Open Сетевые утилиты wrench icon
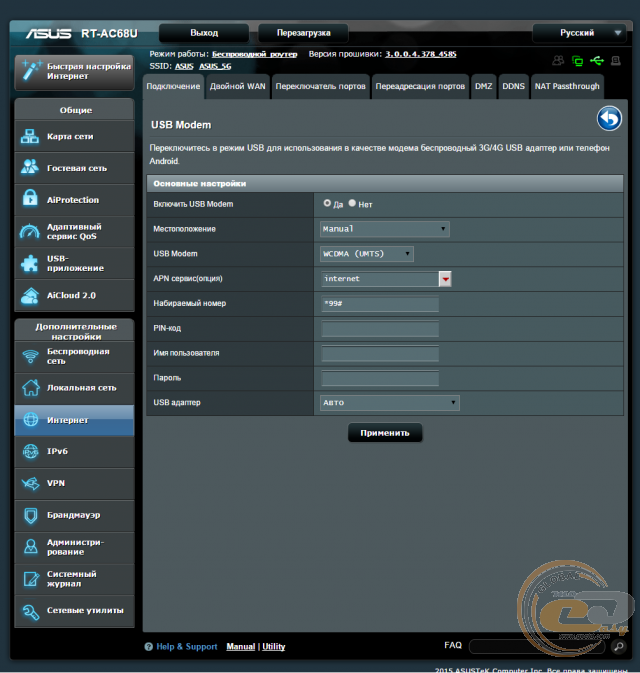640x673 pixels. click(30, 611)
